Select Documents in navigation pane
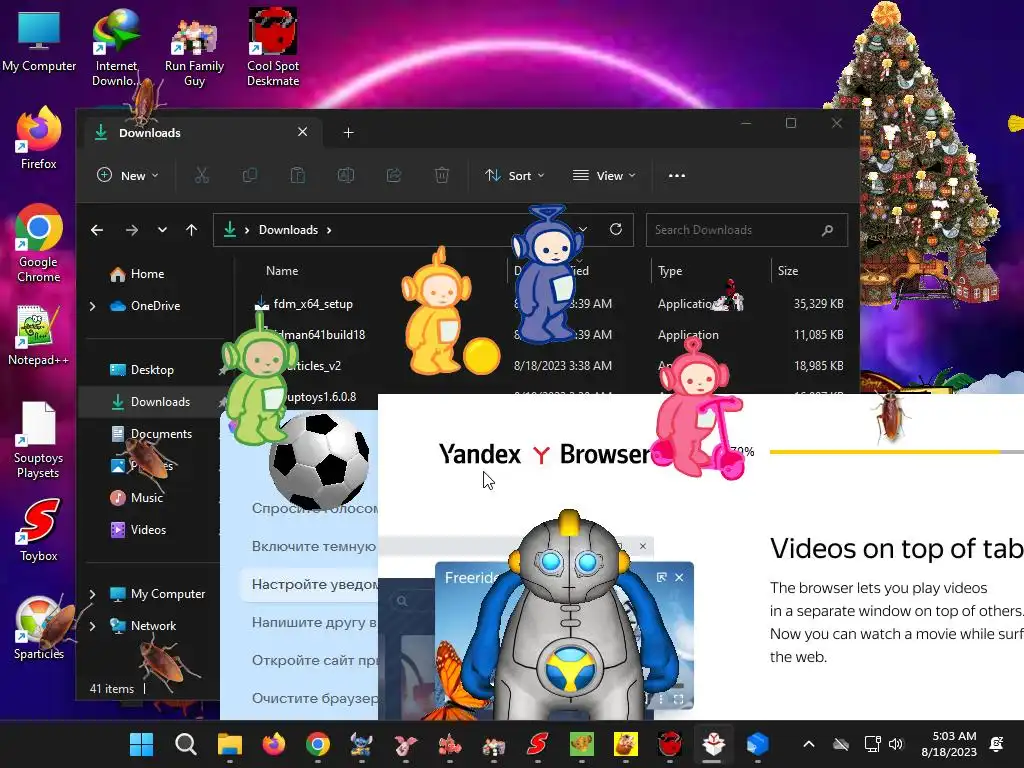 [x=152, y=434]
